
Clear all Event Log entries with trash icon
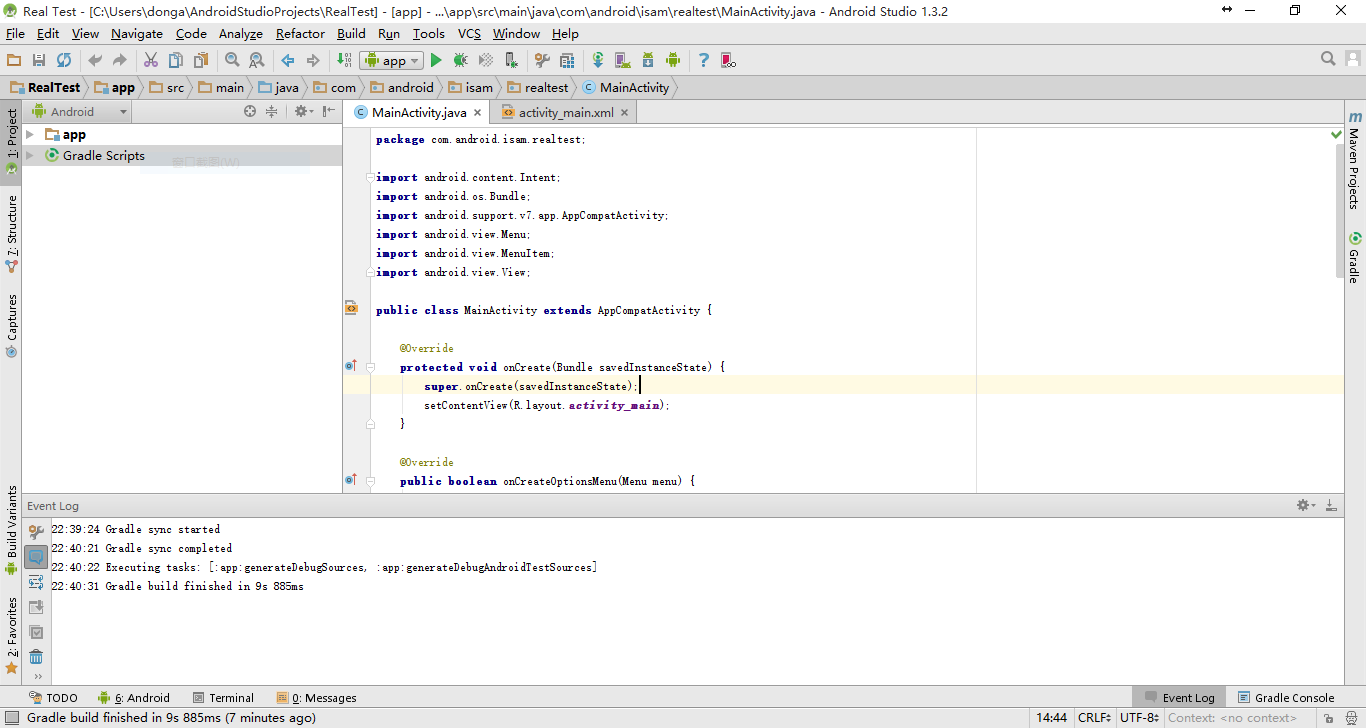click(x=36, y=657)
